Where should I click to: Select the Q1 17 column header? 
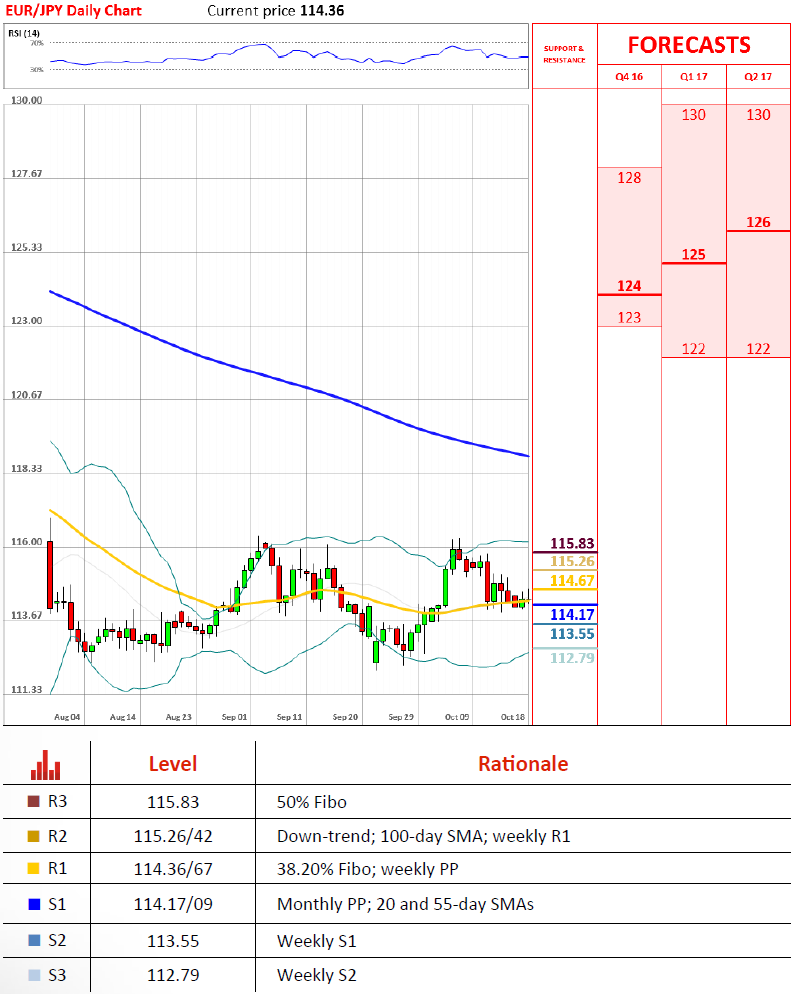693,77
